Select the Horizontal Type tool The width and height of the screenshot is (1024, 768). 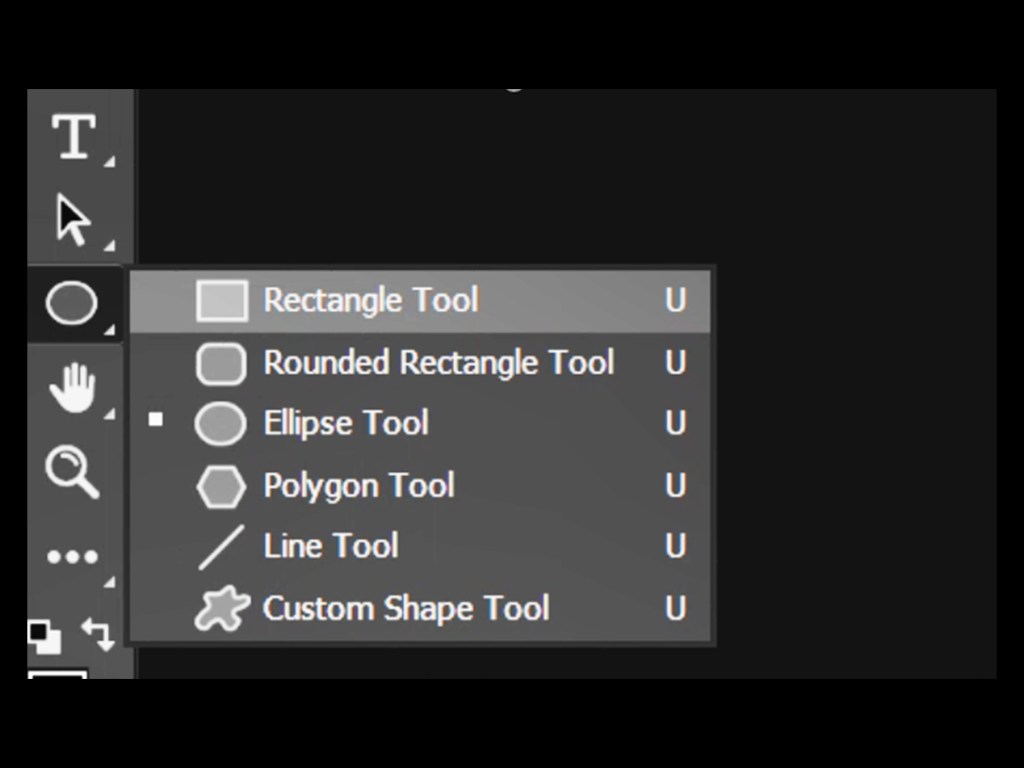coord(74,137)
